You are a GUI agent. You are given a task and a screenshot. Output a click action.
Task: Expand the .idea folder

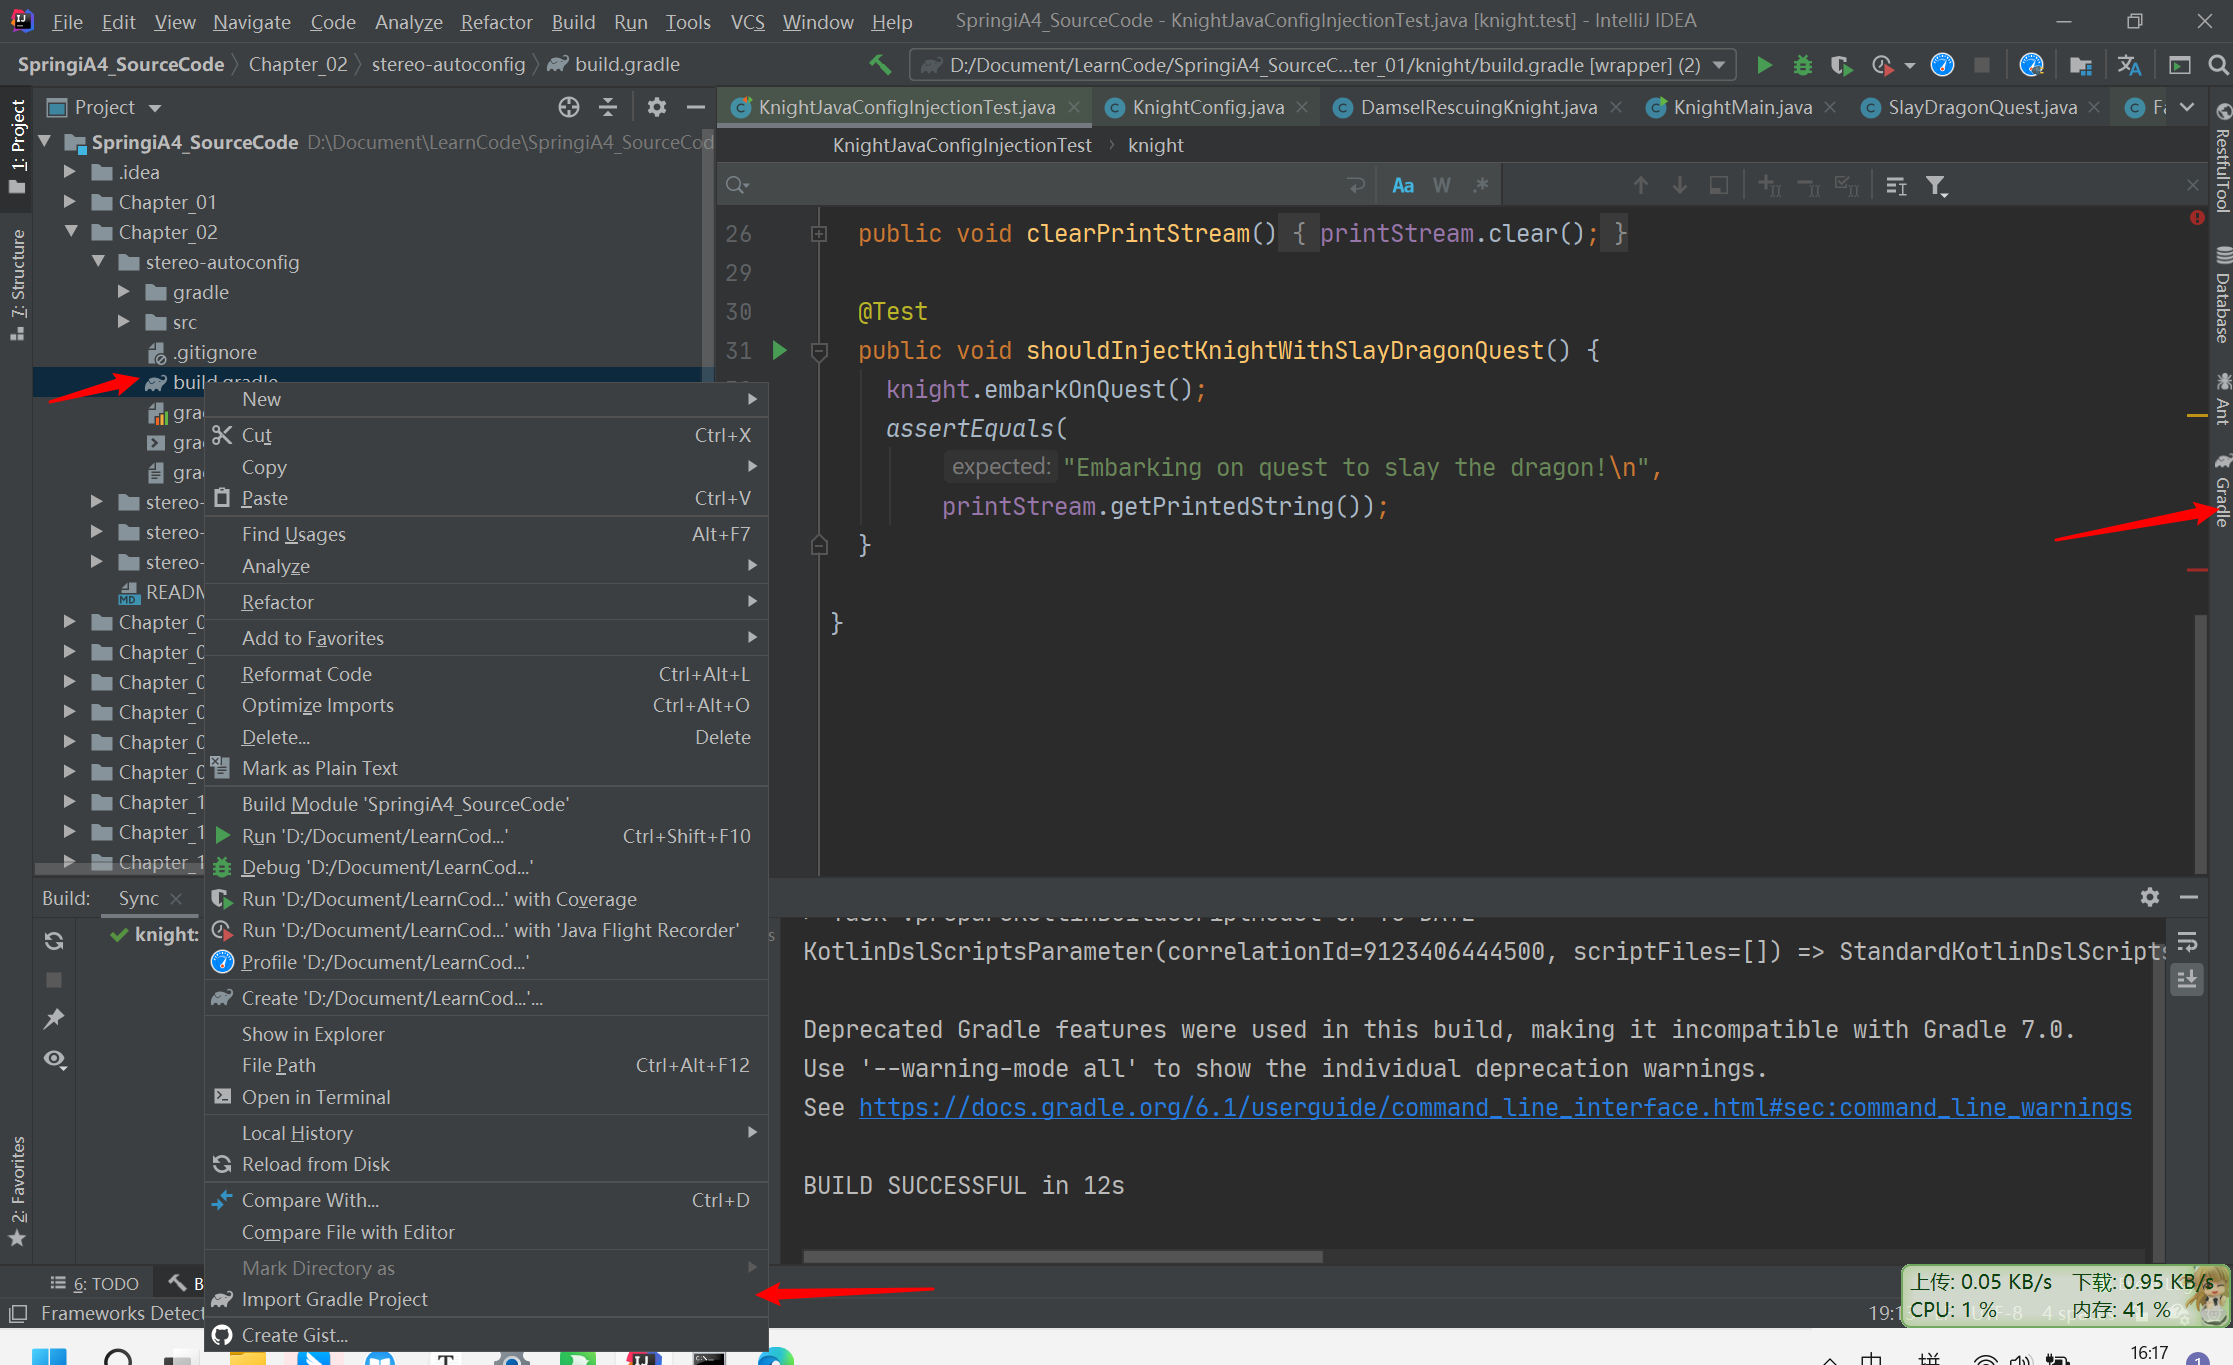70,172
